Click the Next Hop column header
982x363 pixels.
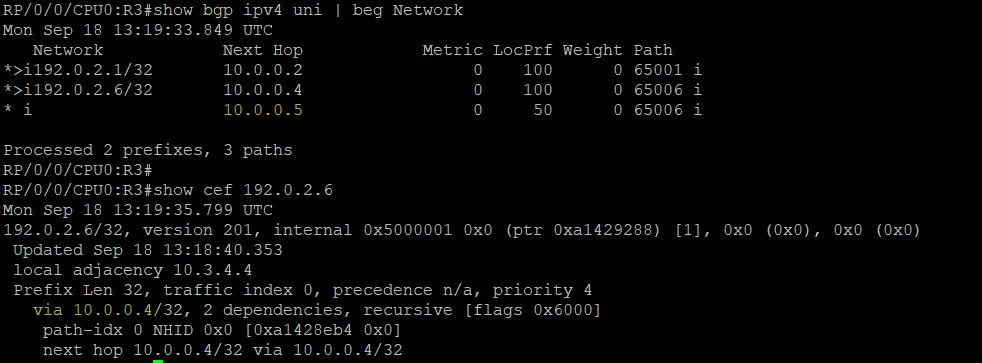coord(263,50)
